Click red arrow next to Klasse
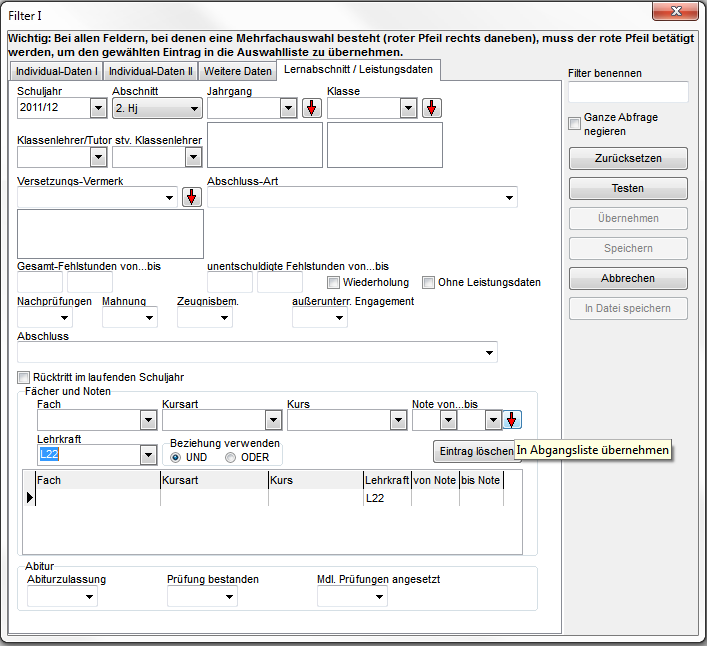The image size is (707, 646). [431, 108]
